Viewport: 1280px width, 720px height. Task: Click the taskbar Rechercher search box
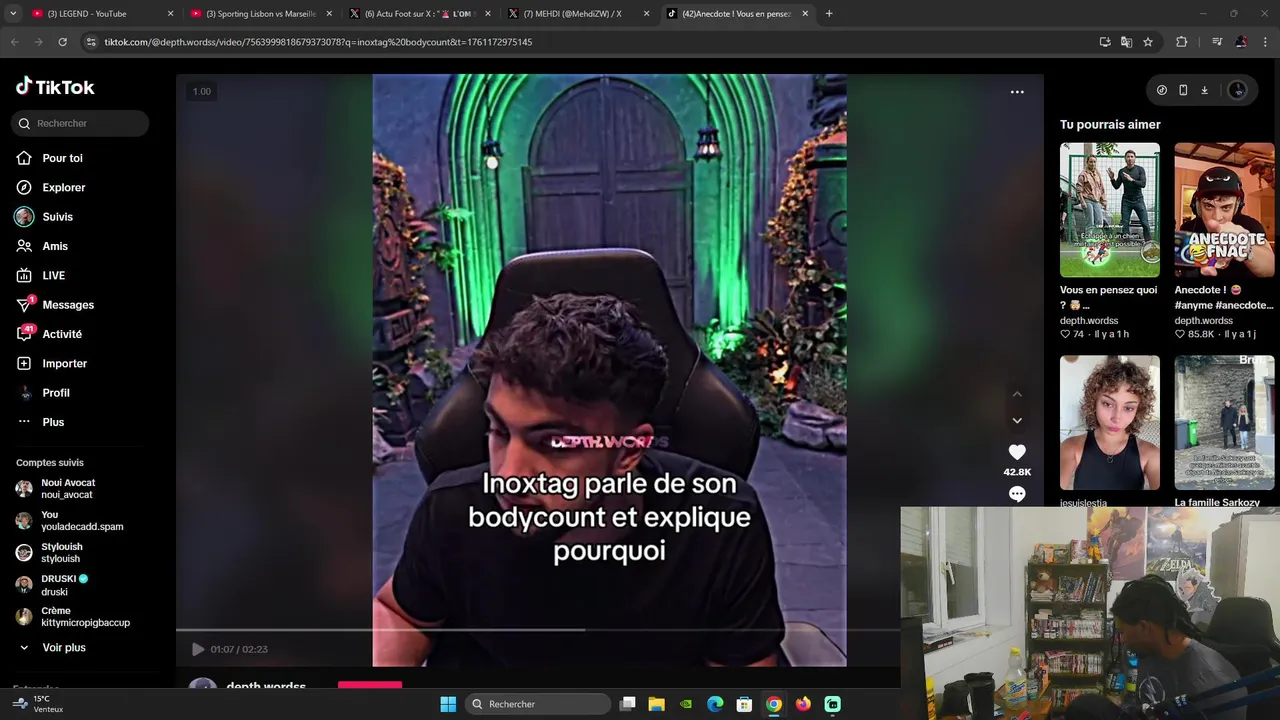click(x=539, y=704)
